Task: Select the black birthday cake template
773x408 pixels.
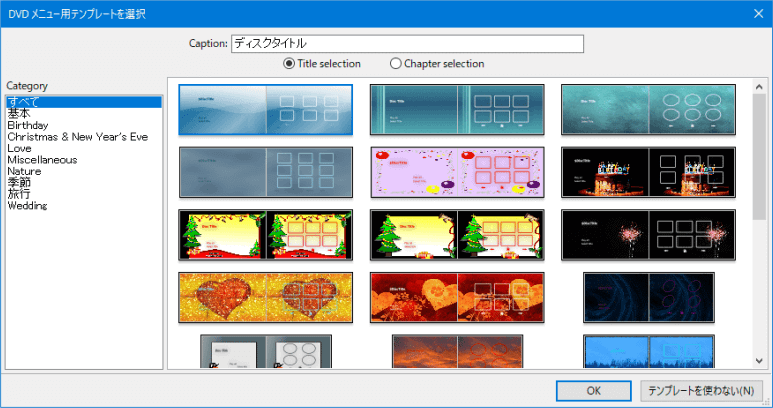Action: [x=647, y=172]
